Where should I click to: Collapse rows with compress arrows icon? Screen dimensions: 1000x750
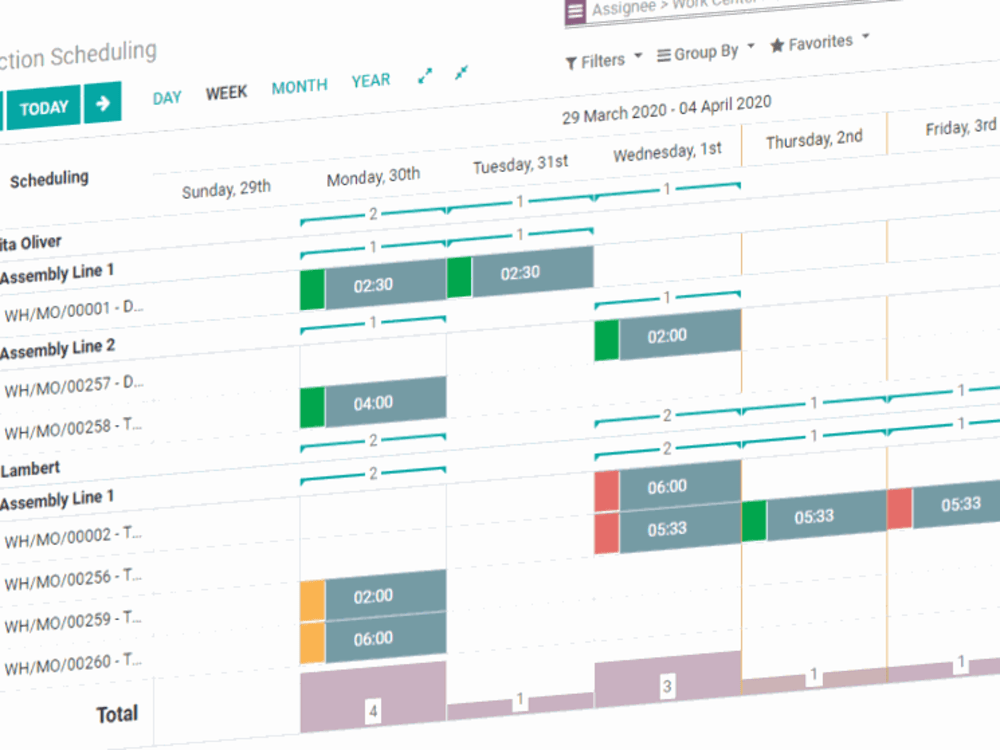(462, 73)
